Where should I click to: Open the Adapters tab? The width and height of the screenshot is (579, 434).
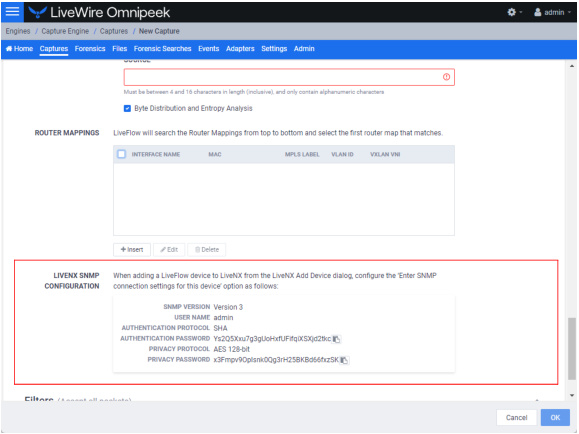click(x=240, y=48)
